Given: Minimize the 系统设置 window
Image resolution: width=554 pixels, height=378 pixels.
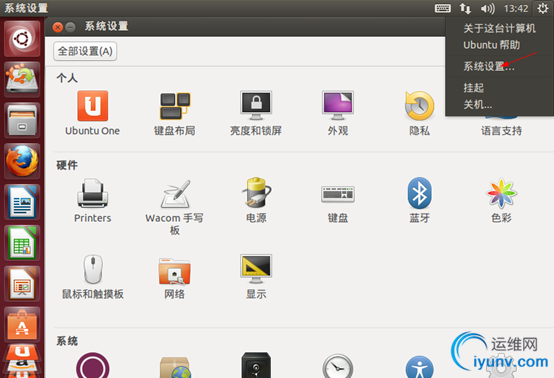Looking at the screenshot, I should click(71, 27).
